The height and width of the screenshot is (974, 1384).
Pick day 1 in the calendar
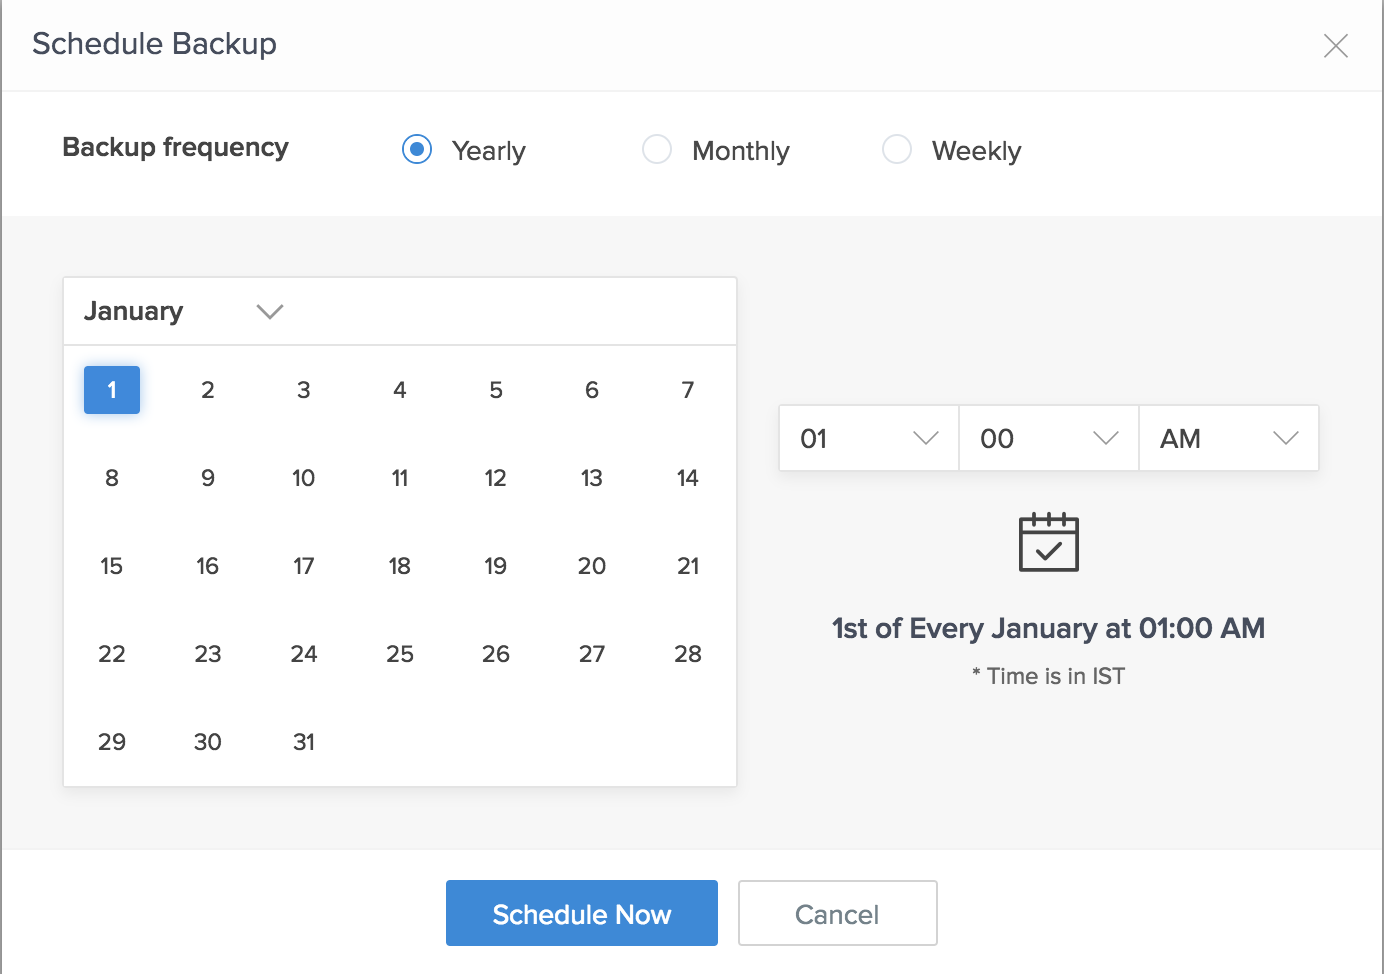pos(112,390)
